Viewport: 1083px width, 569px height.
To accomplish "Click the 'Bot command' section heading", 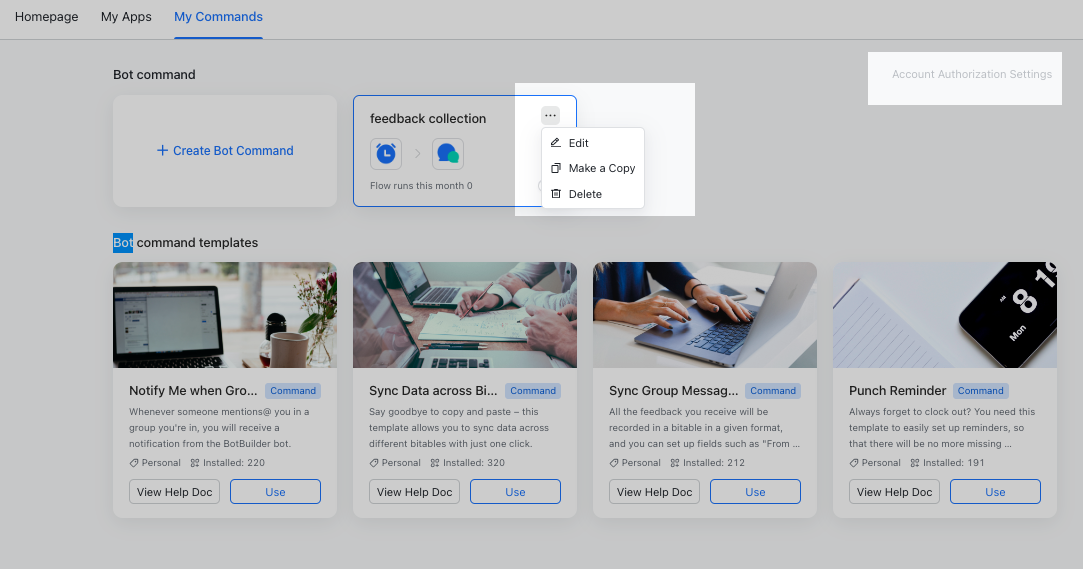I will tap(154, 75).
